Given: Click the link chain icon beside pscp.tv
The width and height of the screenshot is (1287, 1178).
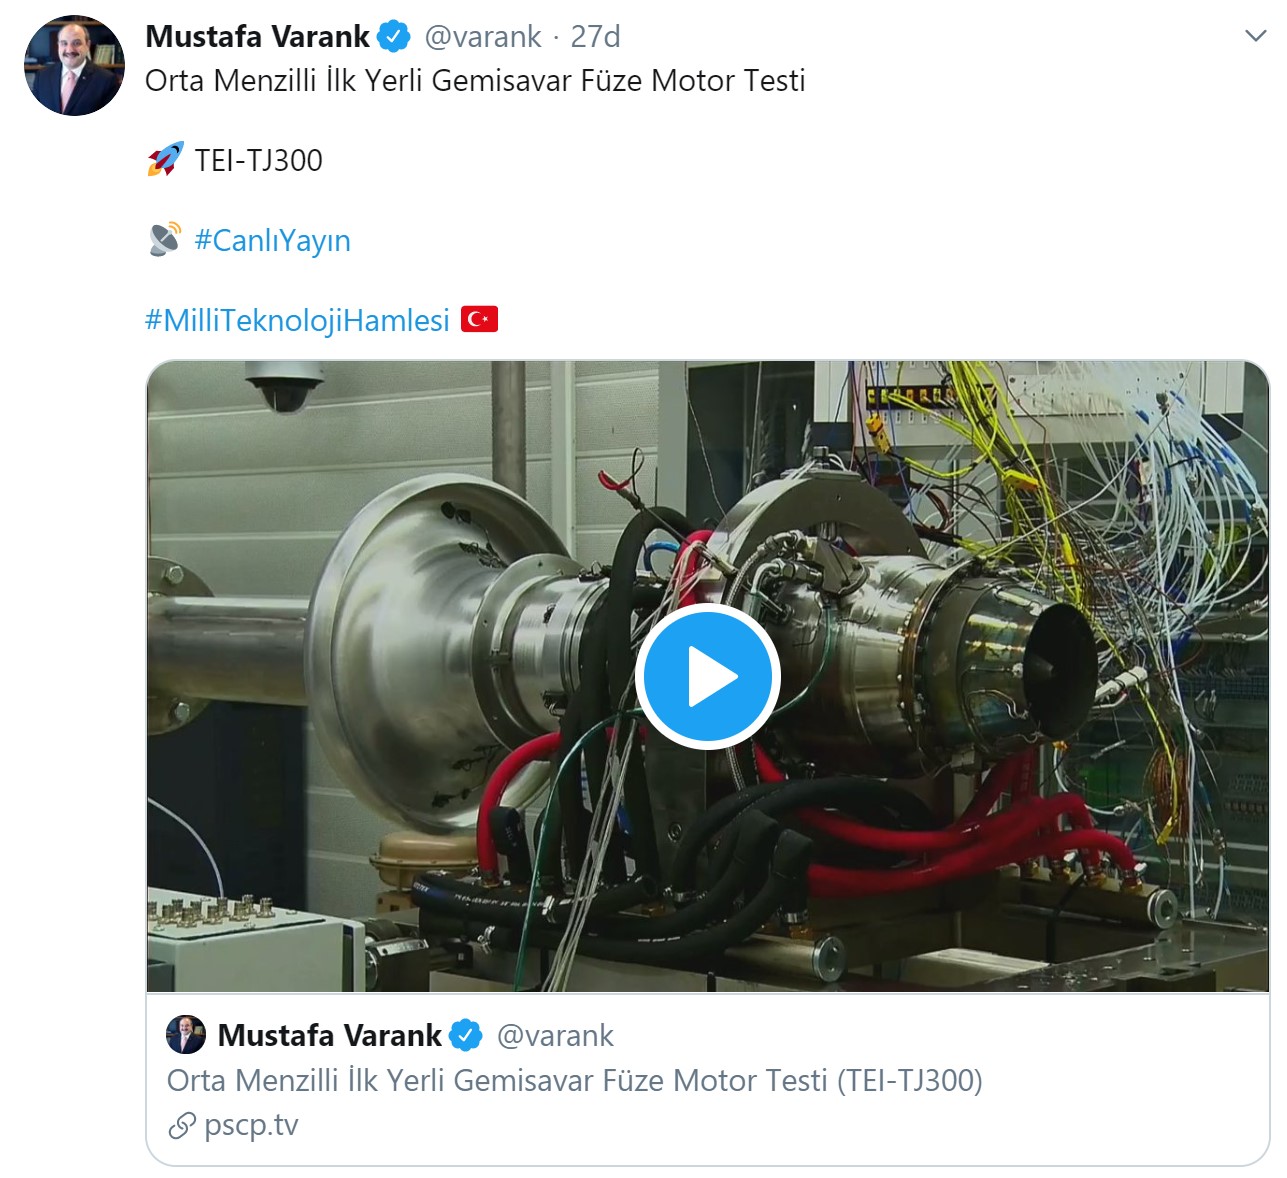Looking at the screenshot, I should pyautogui.click(x=182, y=1124).
